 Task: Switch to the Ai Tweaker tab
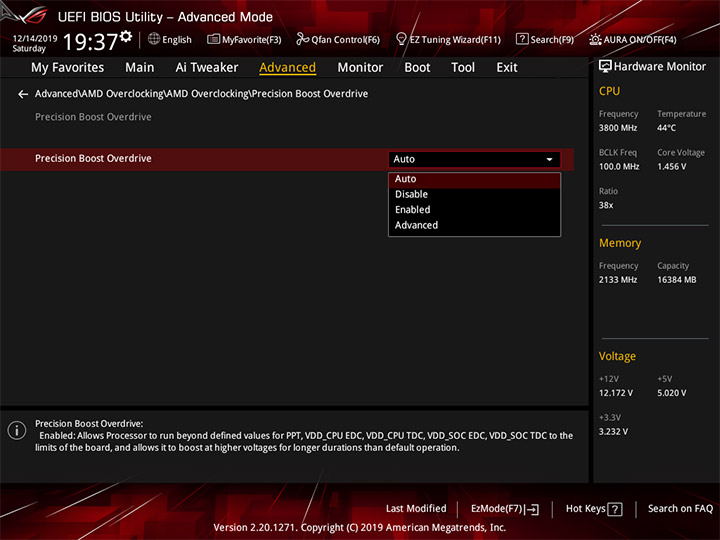click(207, 68)
